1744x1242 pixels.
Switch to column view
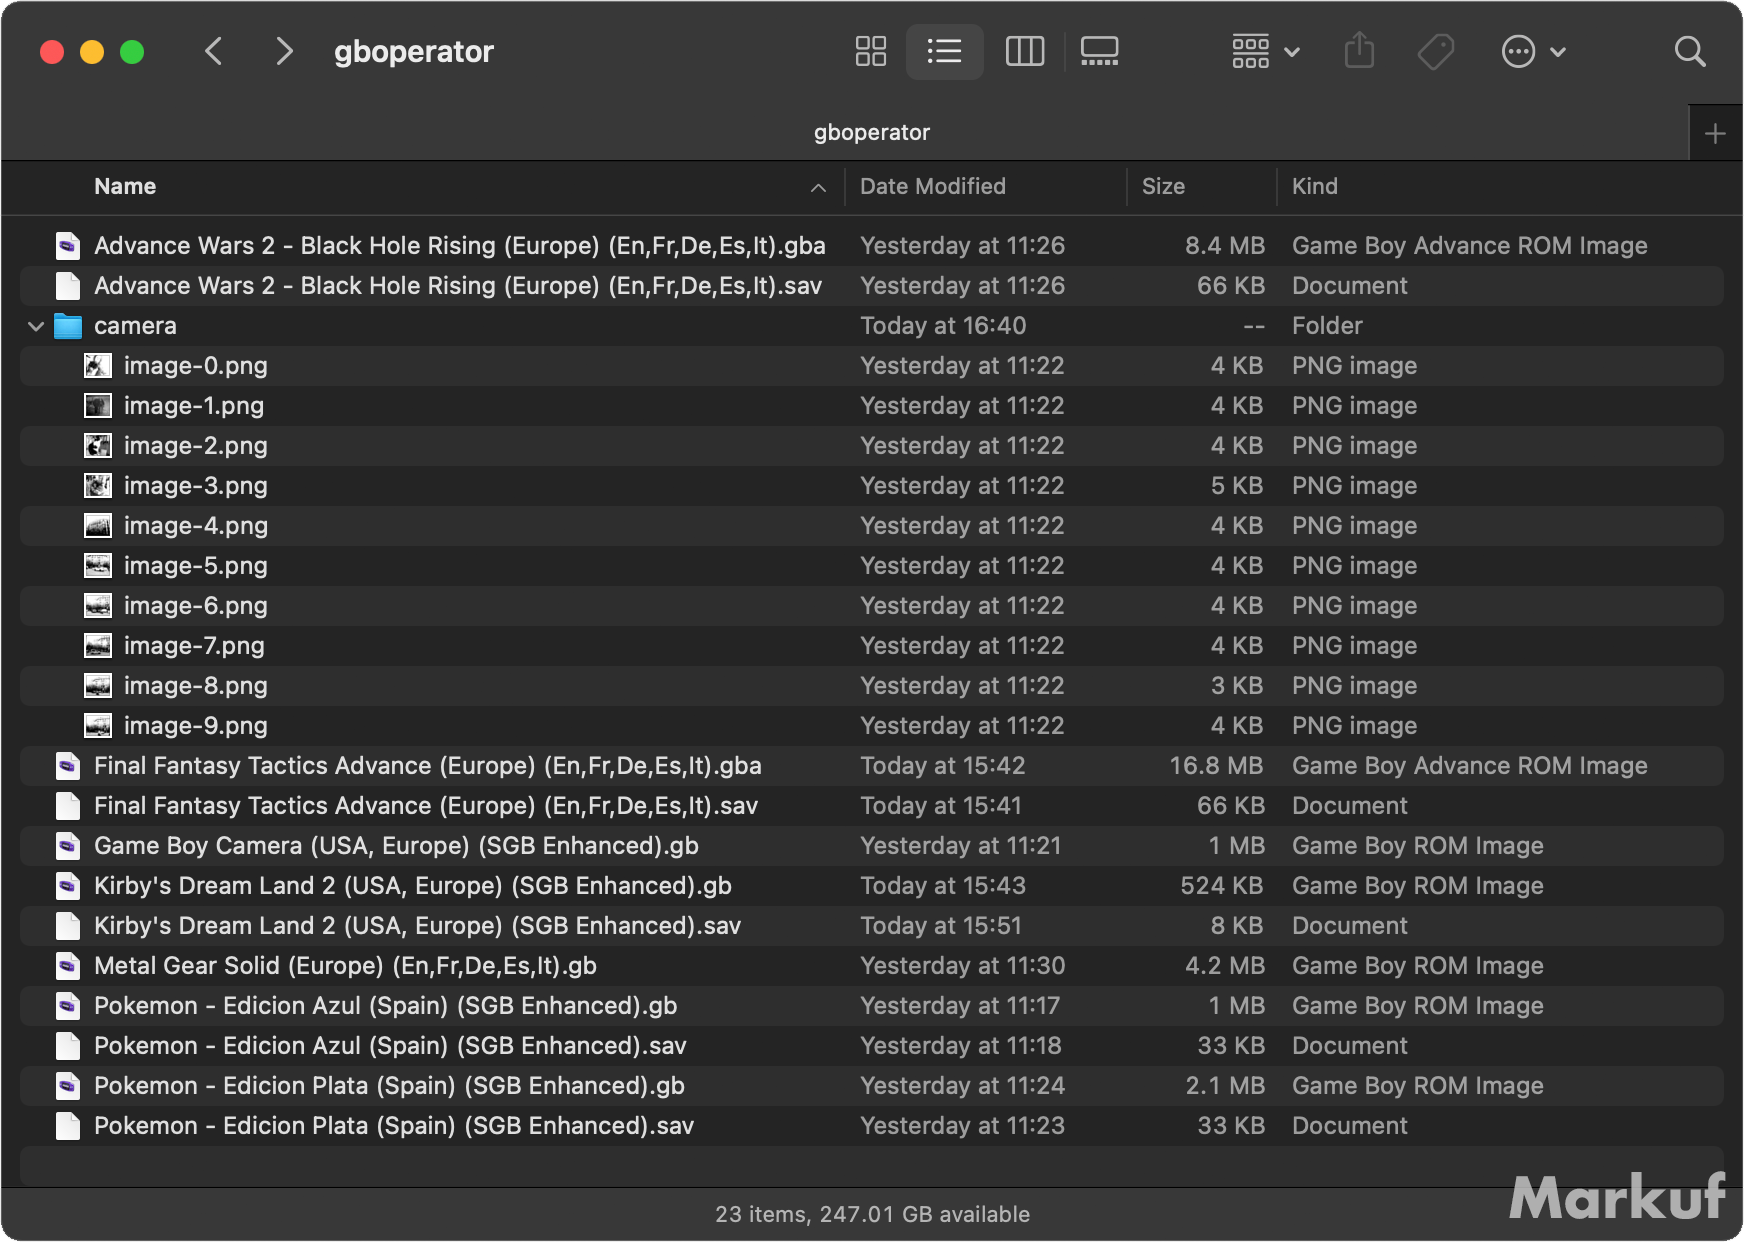pos(1025,51)
